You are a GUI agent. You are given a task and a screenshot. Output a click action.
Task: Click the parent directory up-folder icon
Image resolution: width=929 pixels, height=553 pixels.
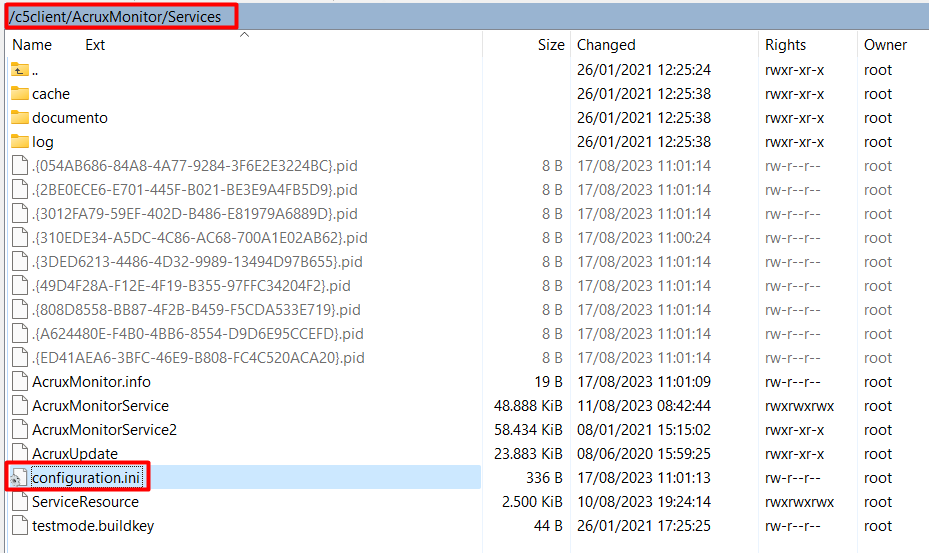click(x=20, y=70)
